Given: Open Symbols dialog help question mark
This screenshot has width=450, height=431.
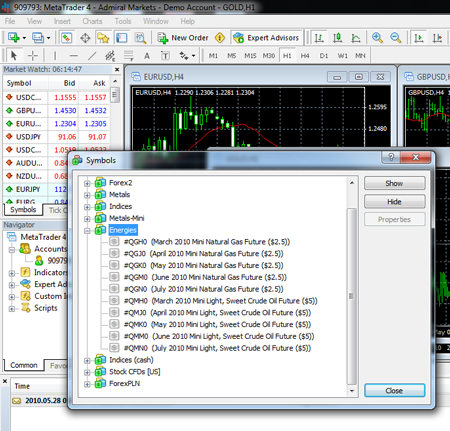Looking at the screenshot, I should tap(391, 157).
